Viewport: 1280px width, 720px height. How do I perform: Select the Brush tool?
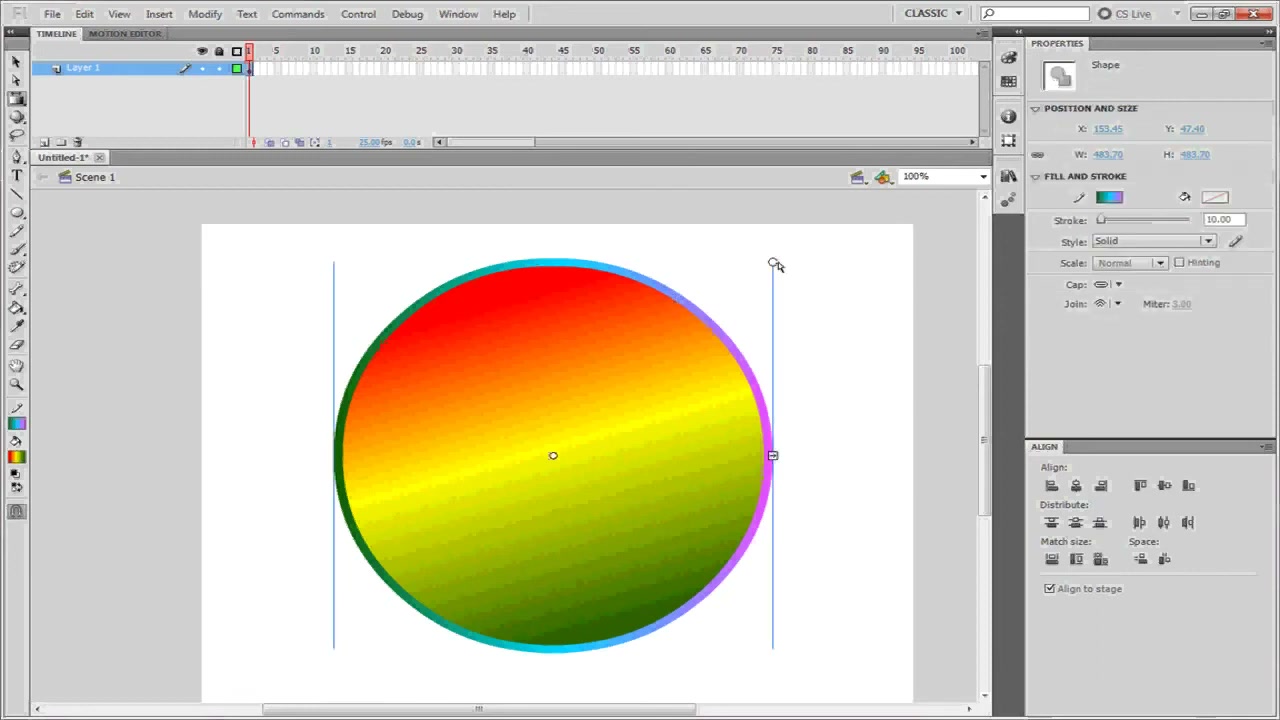click(16, 249)
